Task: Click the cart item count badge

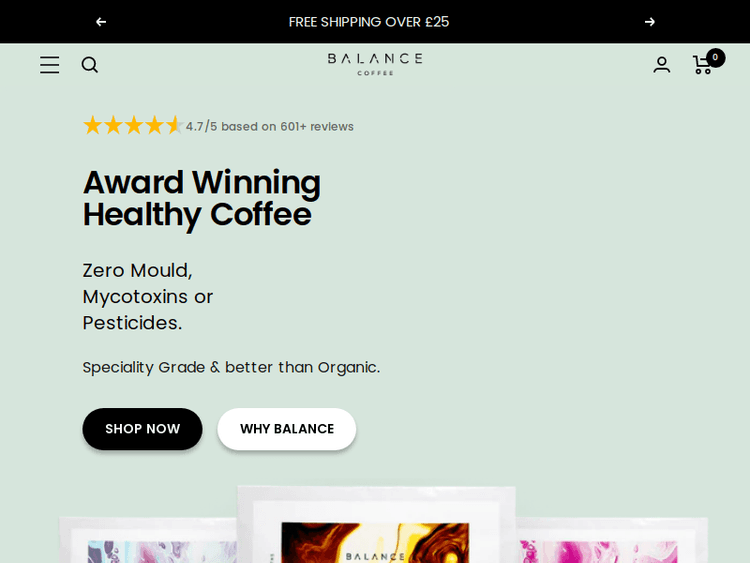Action: pyautogui.click(x=716, y=57)
